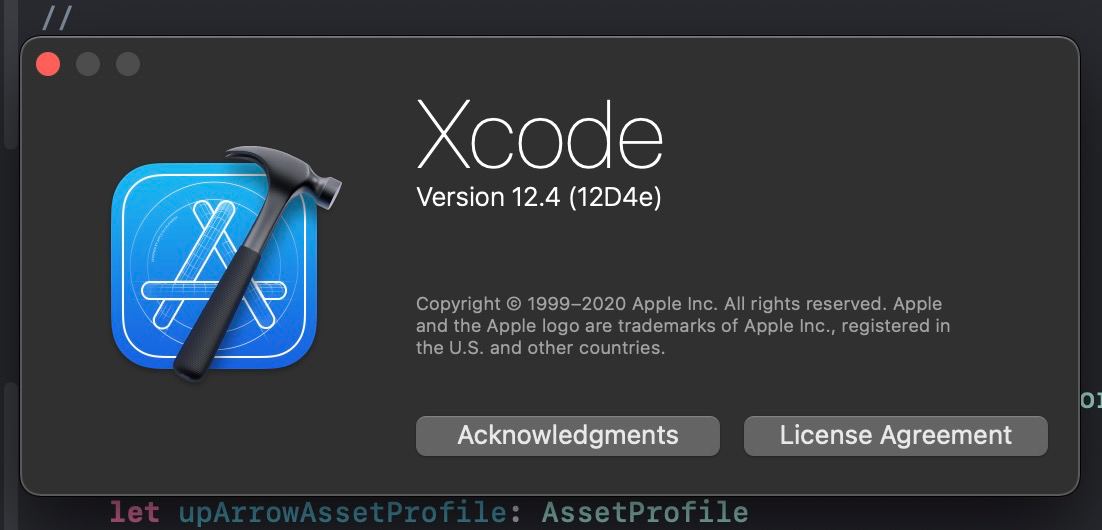
Task: Click the copyright symbol in the notice
Action: pyautogui.click(x=514, y=305)
